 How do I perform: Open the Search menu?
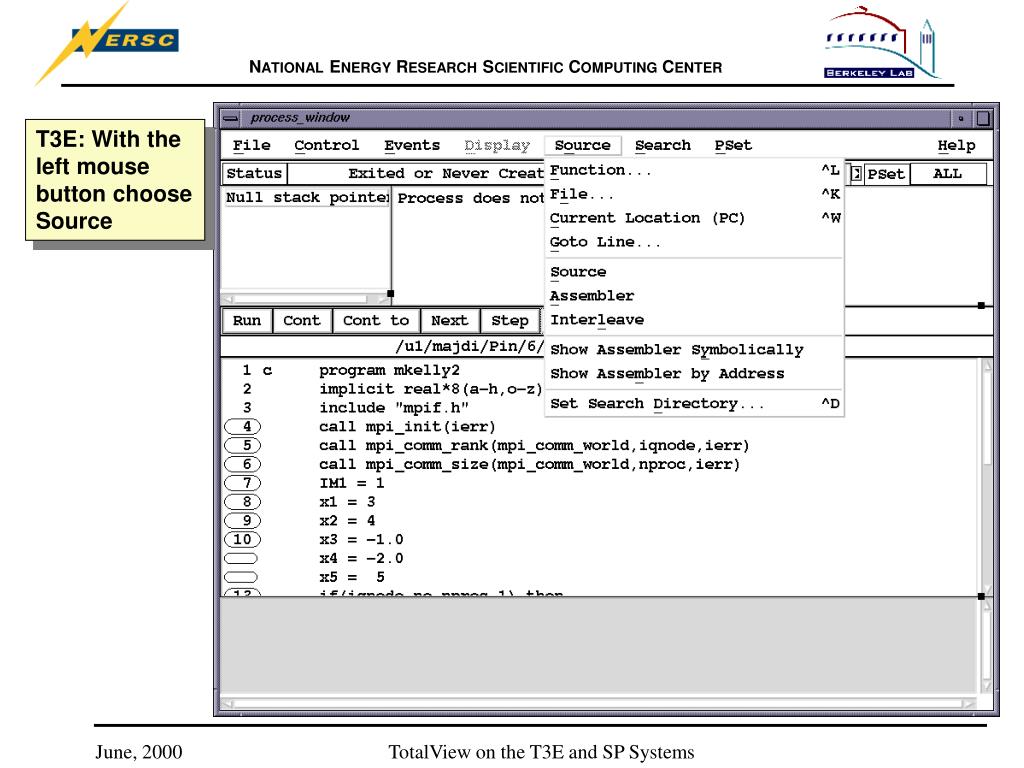pos(663,145)
